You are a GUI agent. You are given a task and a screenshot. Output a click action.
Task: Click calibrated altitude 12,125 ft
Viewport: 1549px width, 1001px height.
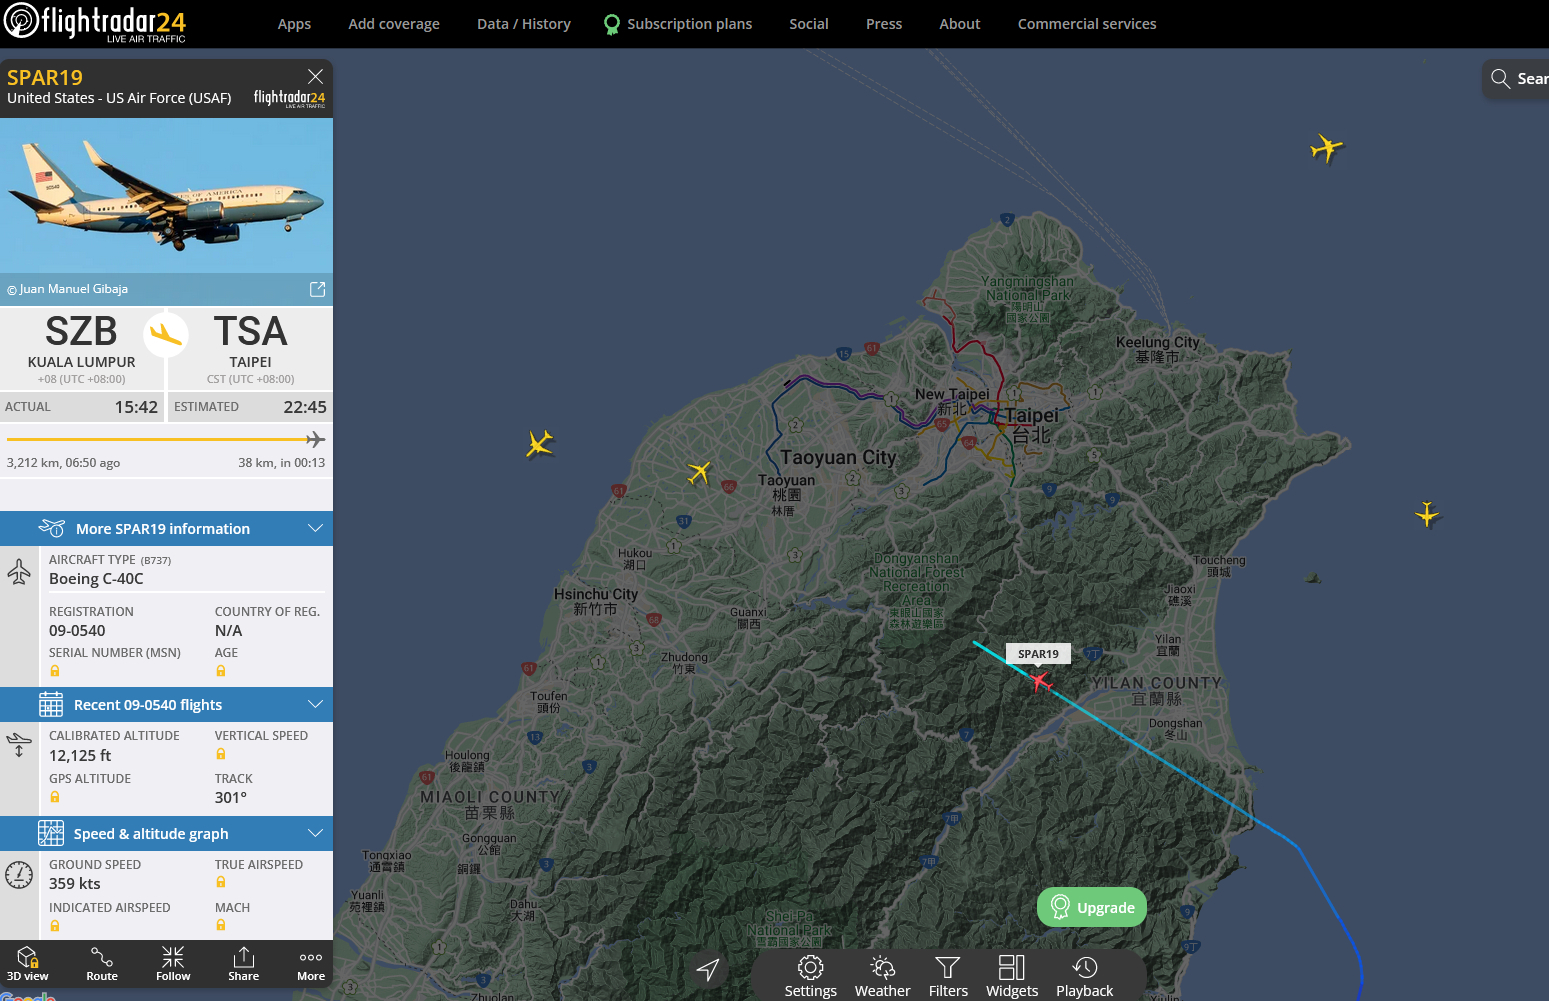tap(80, 756)
